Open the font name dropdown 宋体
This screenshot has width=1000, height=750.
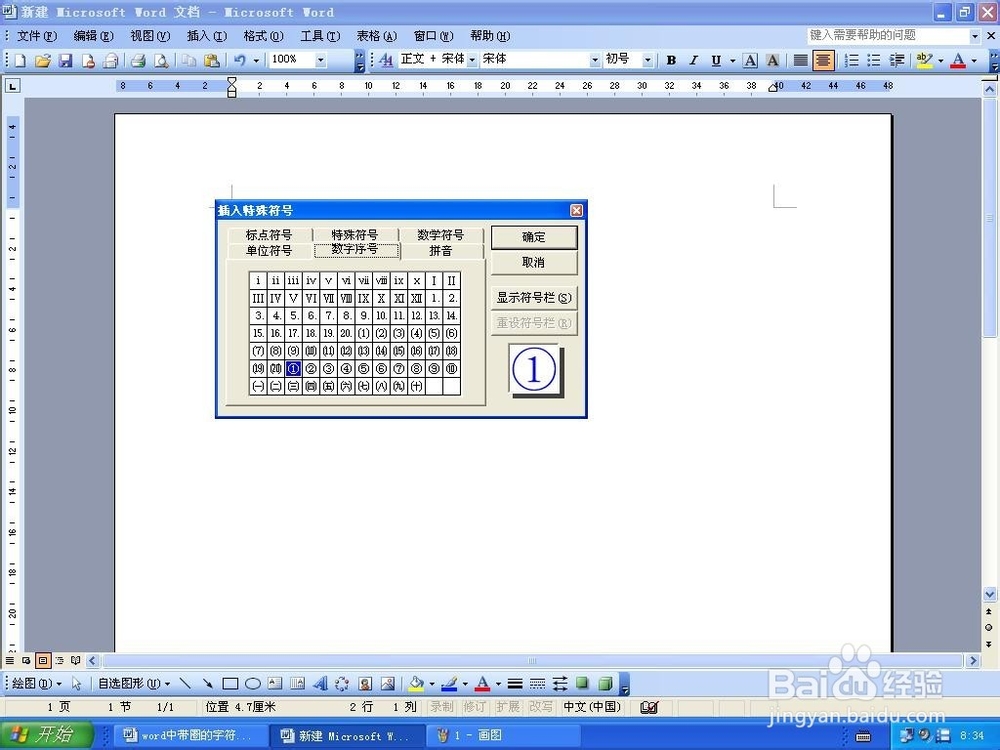click(594, 60)
